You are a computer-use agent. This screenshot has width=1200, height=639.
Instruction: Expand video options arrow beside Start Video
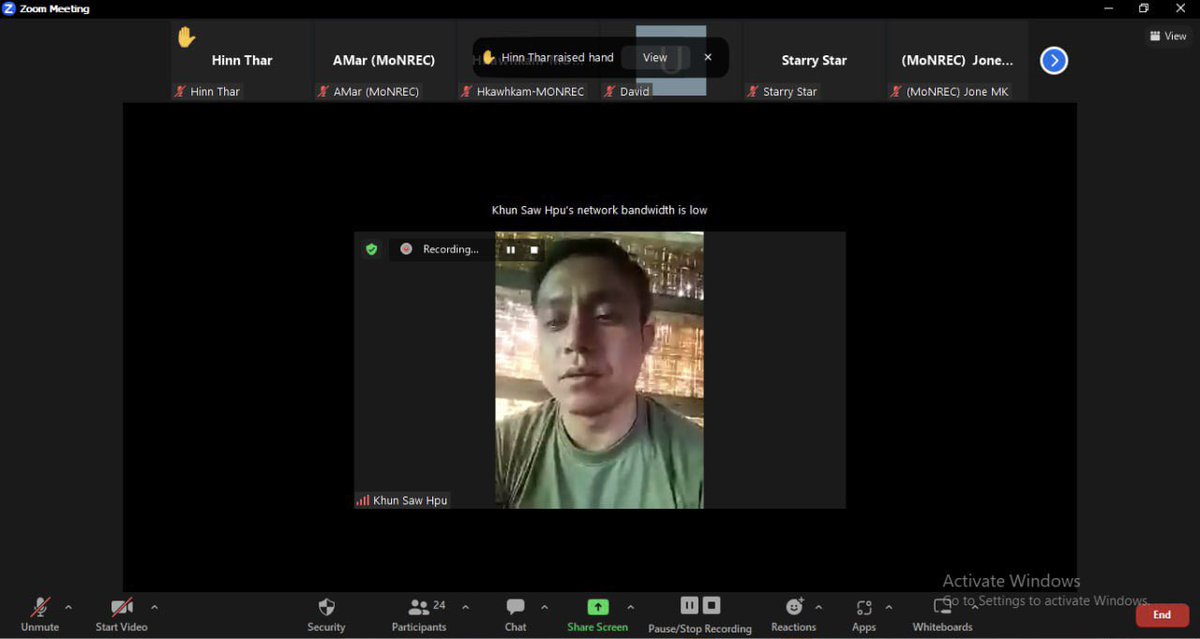pyautogui.click(x=154, y=607)
